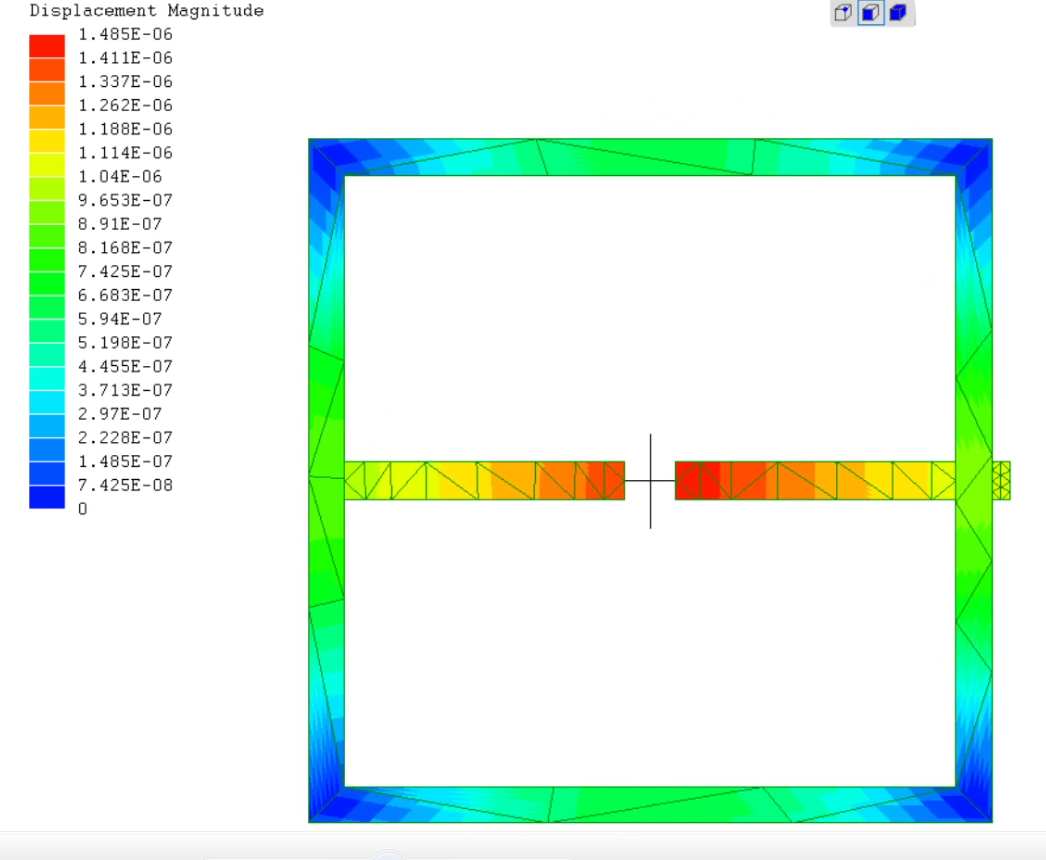Click the maximum value 1.485E-06
Viewport: 1046px width, 860px height.
pyautogui.click(x=125, y=34)
